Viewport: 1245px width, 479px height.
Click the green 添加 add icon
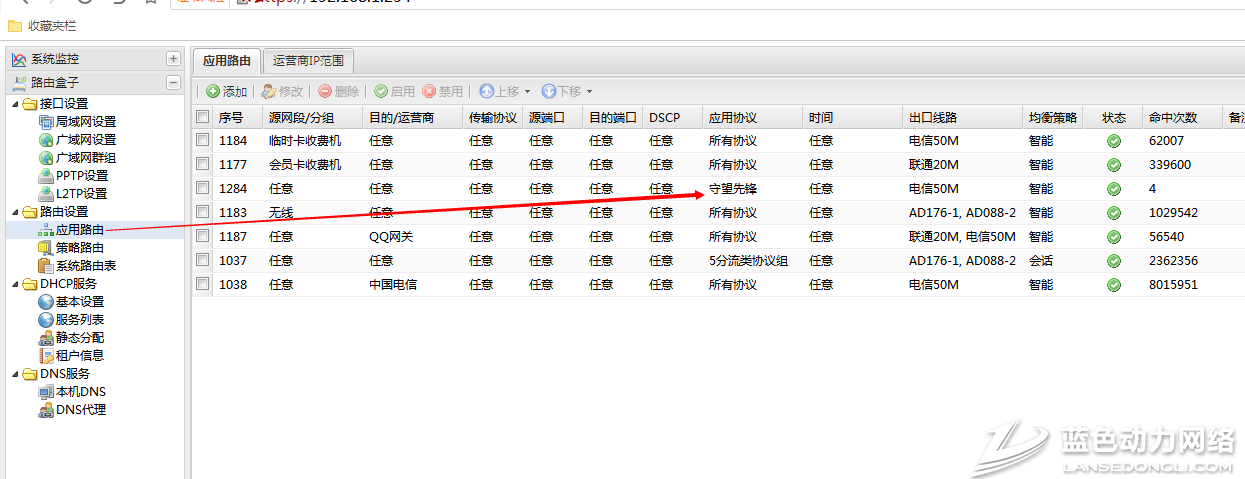[213, 91]
